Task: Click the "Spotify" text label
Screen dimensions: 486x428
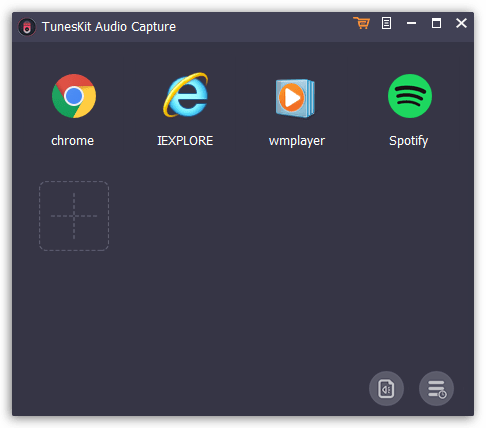Action: coord(409,141)
